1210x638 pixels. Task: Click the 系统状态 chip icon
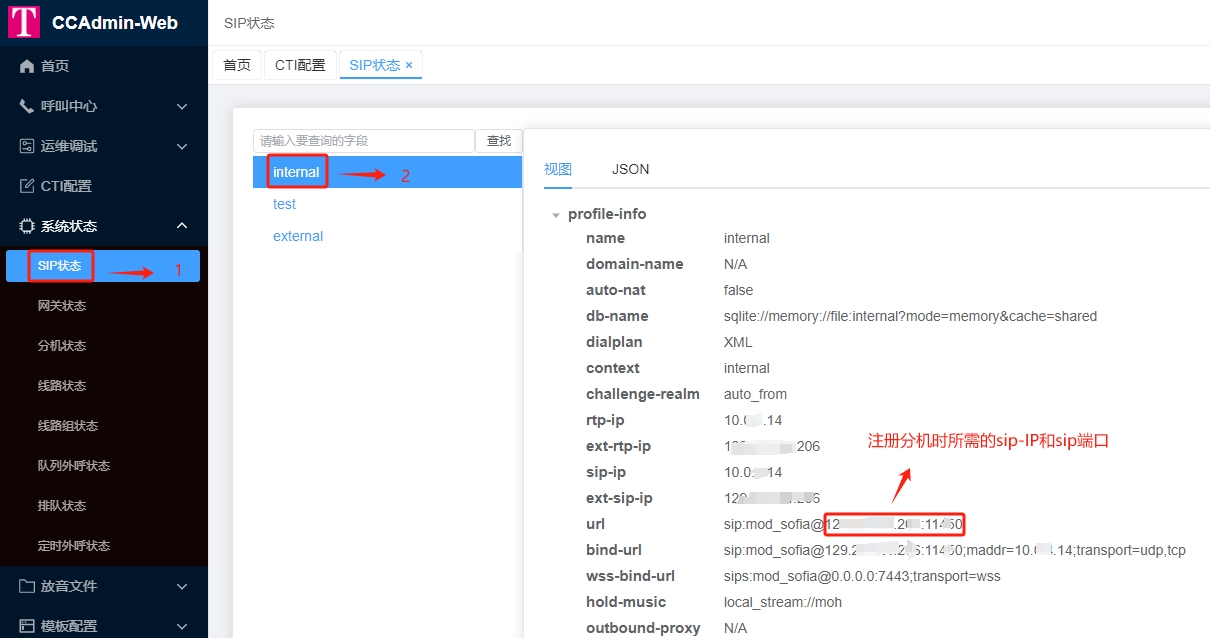(x=27, y=226)
